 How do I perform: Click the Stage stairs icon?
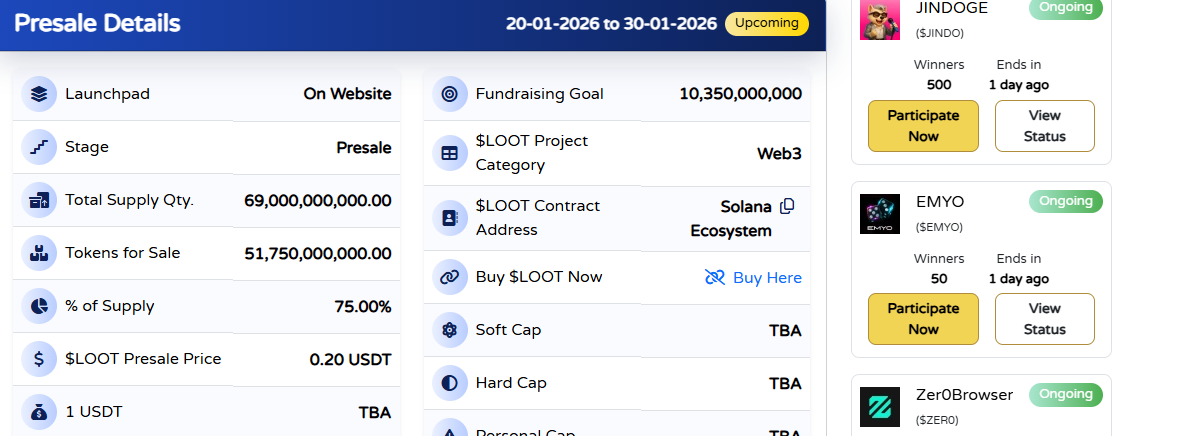pyautogui.click(x=39, y=147)
